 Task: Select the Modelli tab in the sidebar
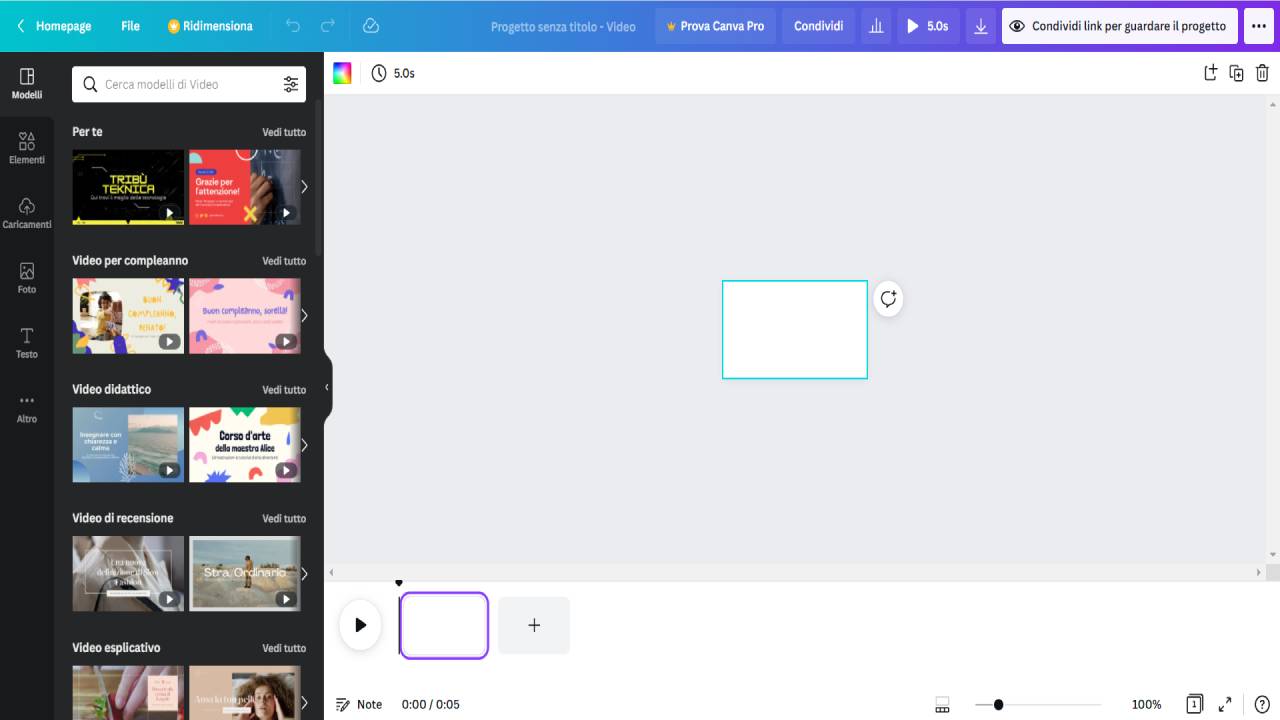click(27, 81)
